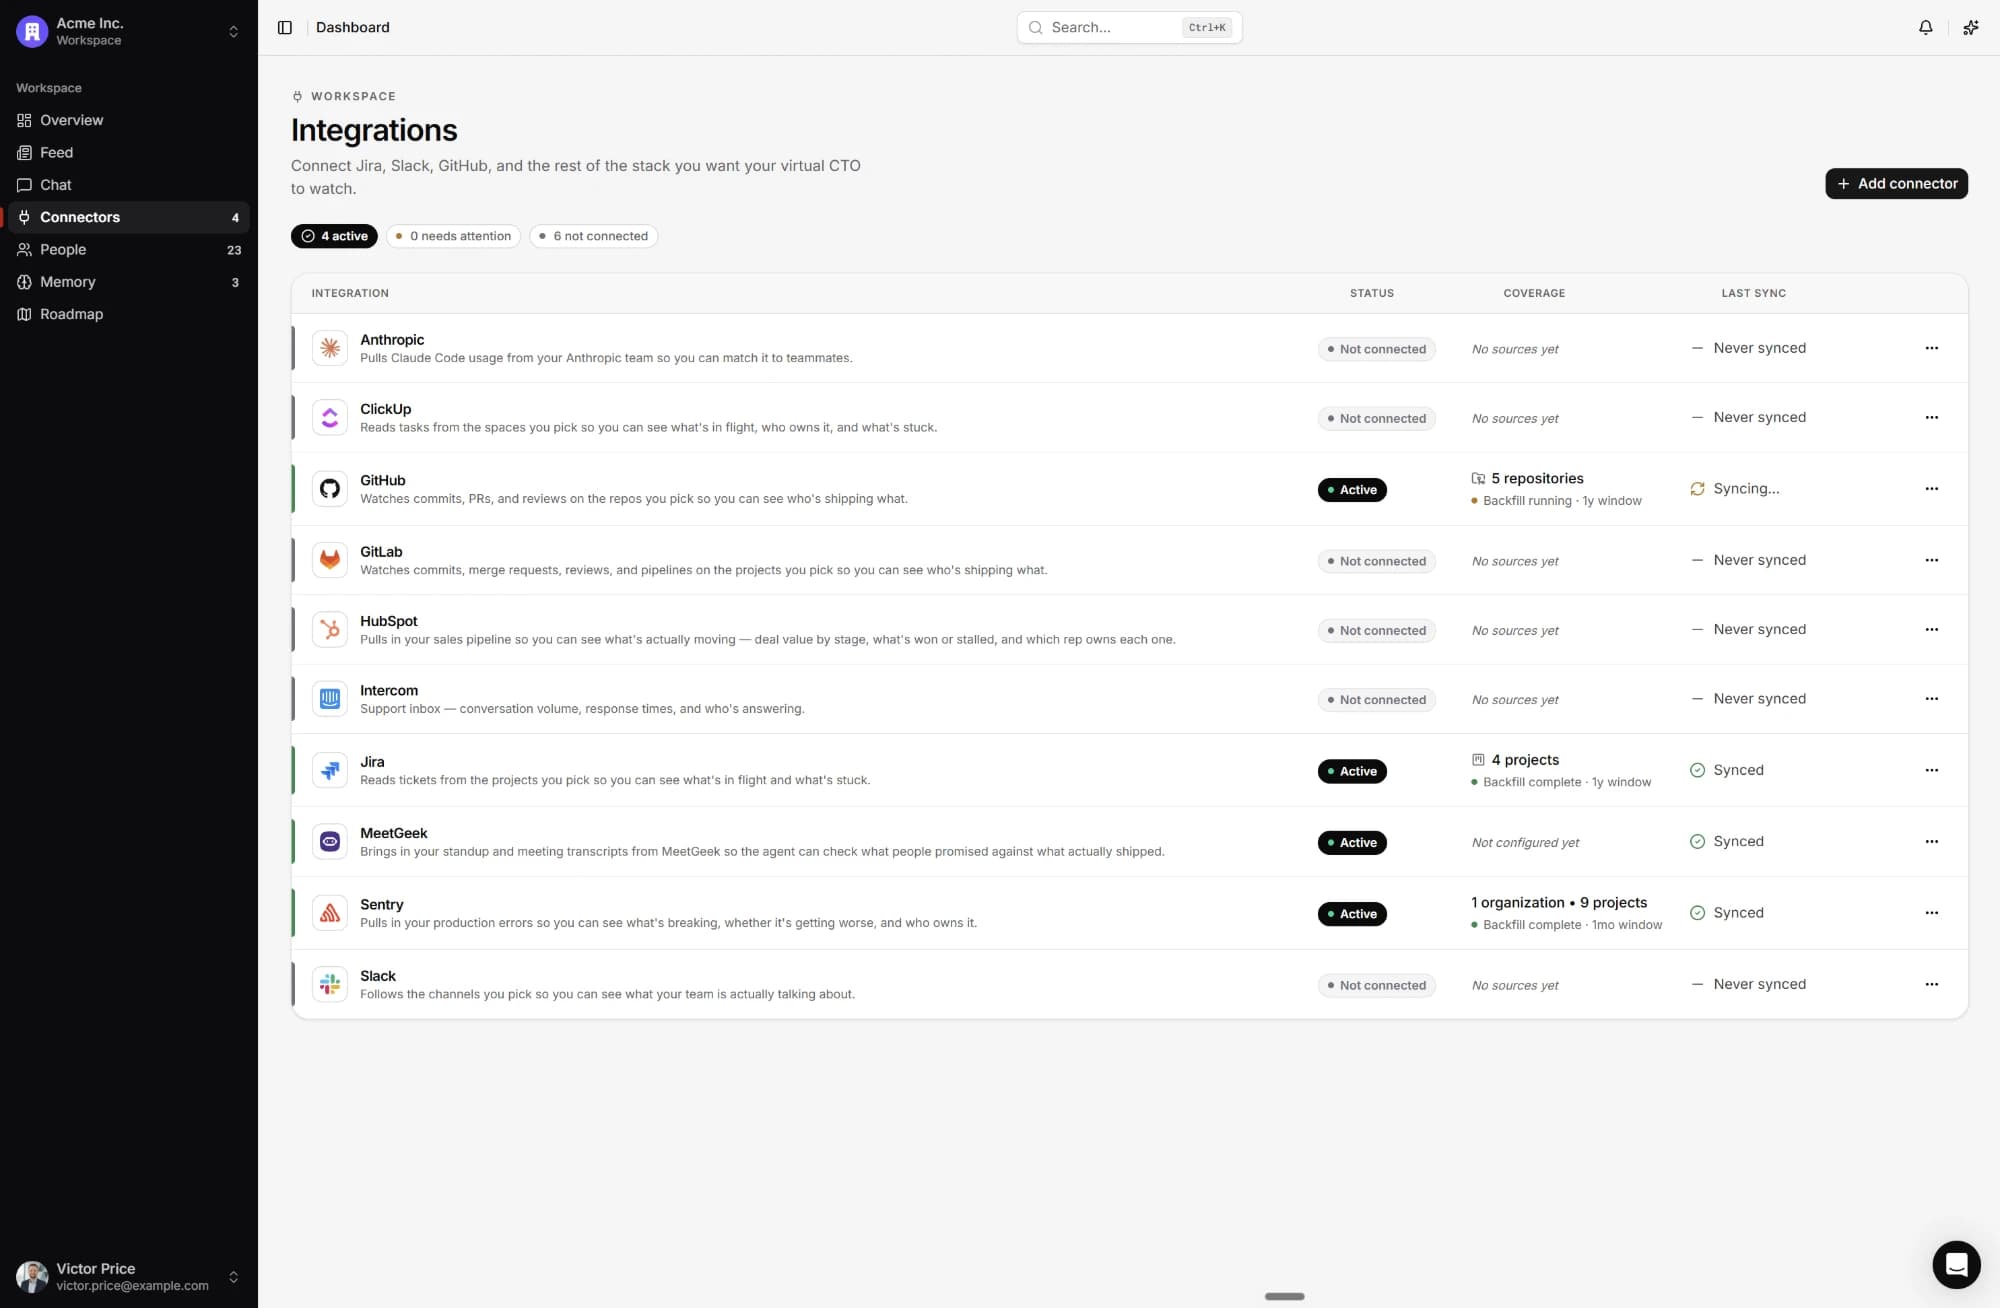Open the People sidebar item

[129, 249]
